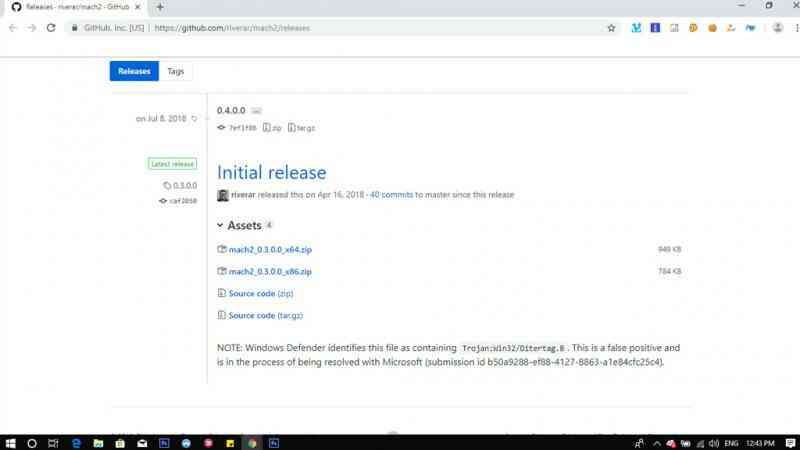Open riverar's avatar image
800x450 pixels.
pos(223,195)
